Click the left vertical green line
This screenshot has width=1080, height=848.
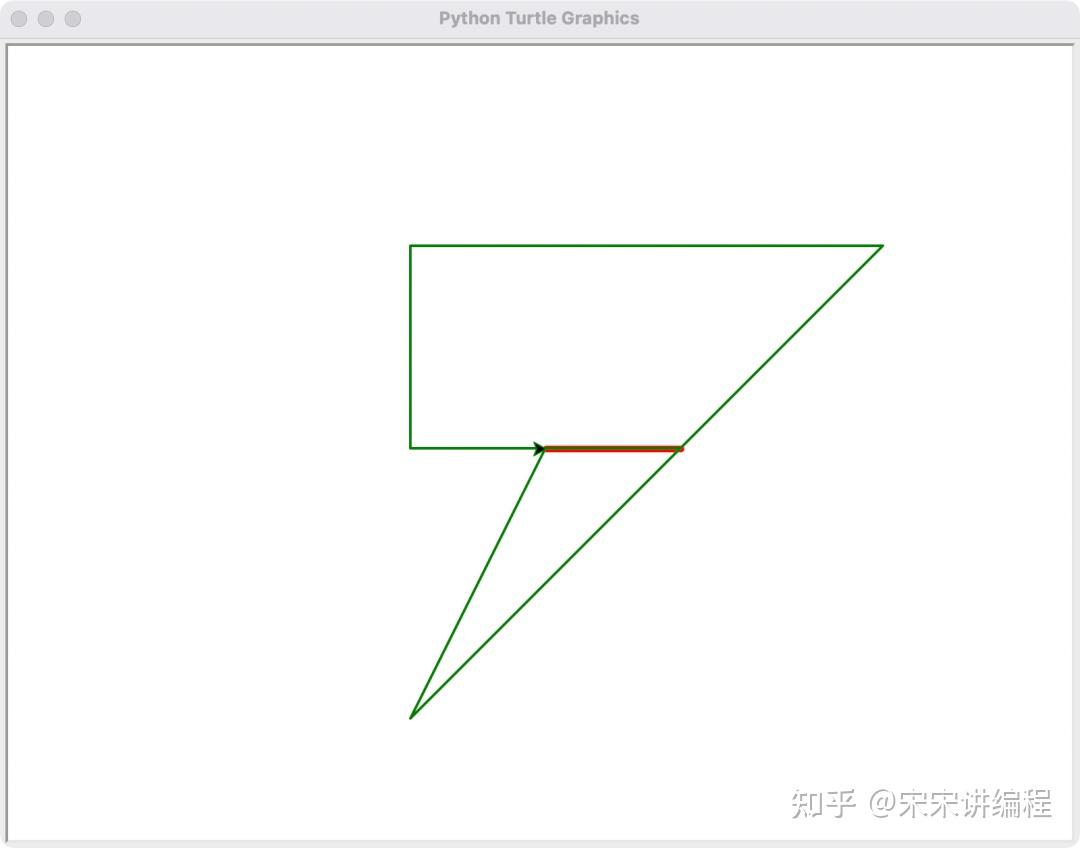coord(411,345)
